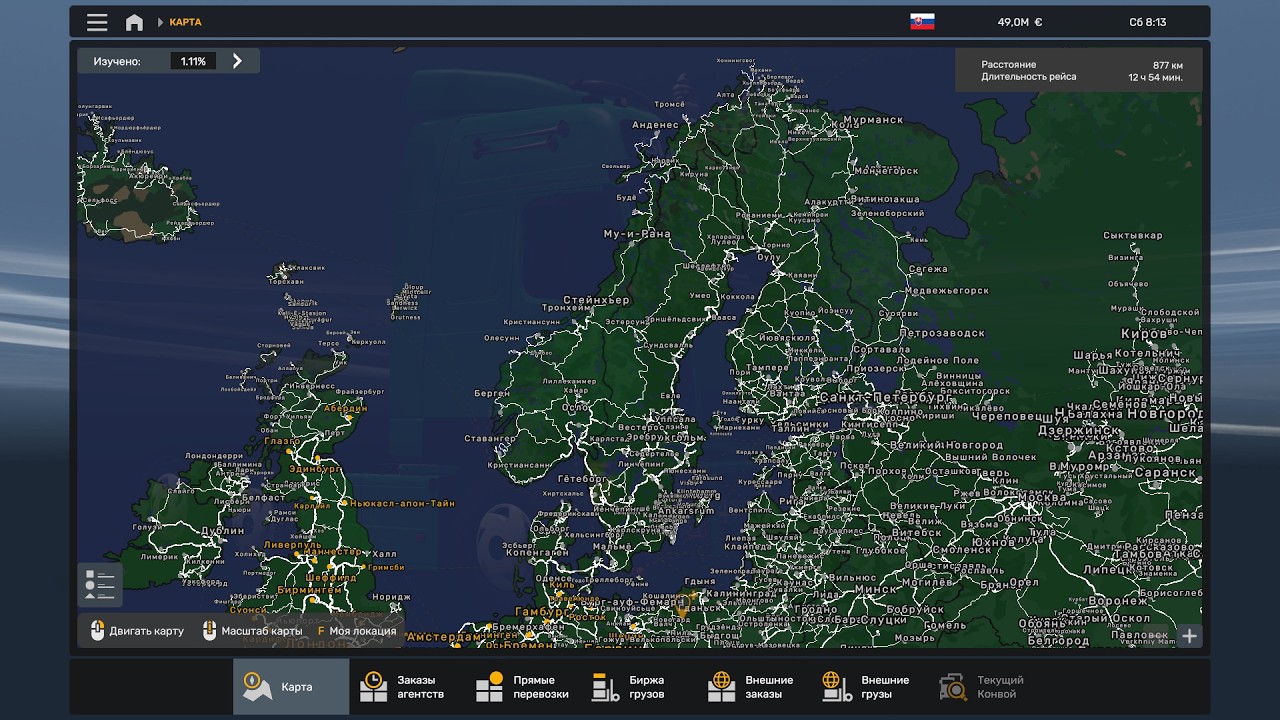This screenshot has width=1280, height=720.
Task: Select Смоленск on the map
Action: (x=961, y=549)
